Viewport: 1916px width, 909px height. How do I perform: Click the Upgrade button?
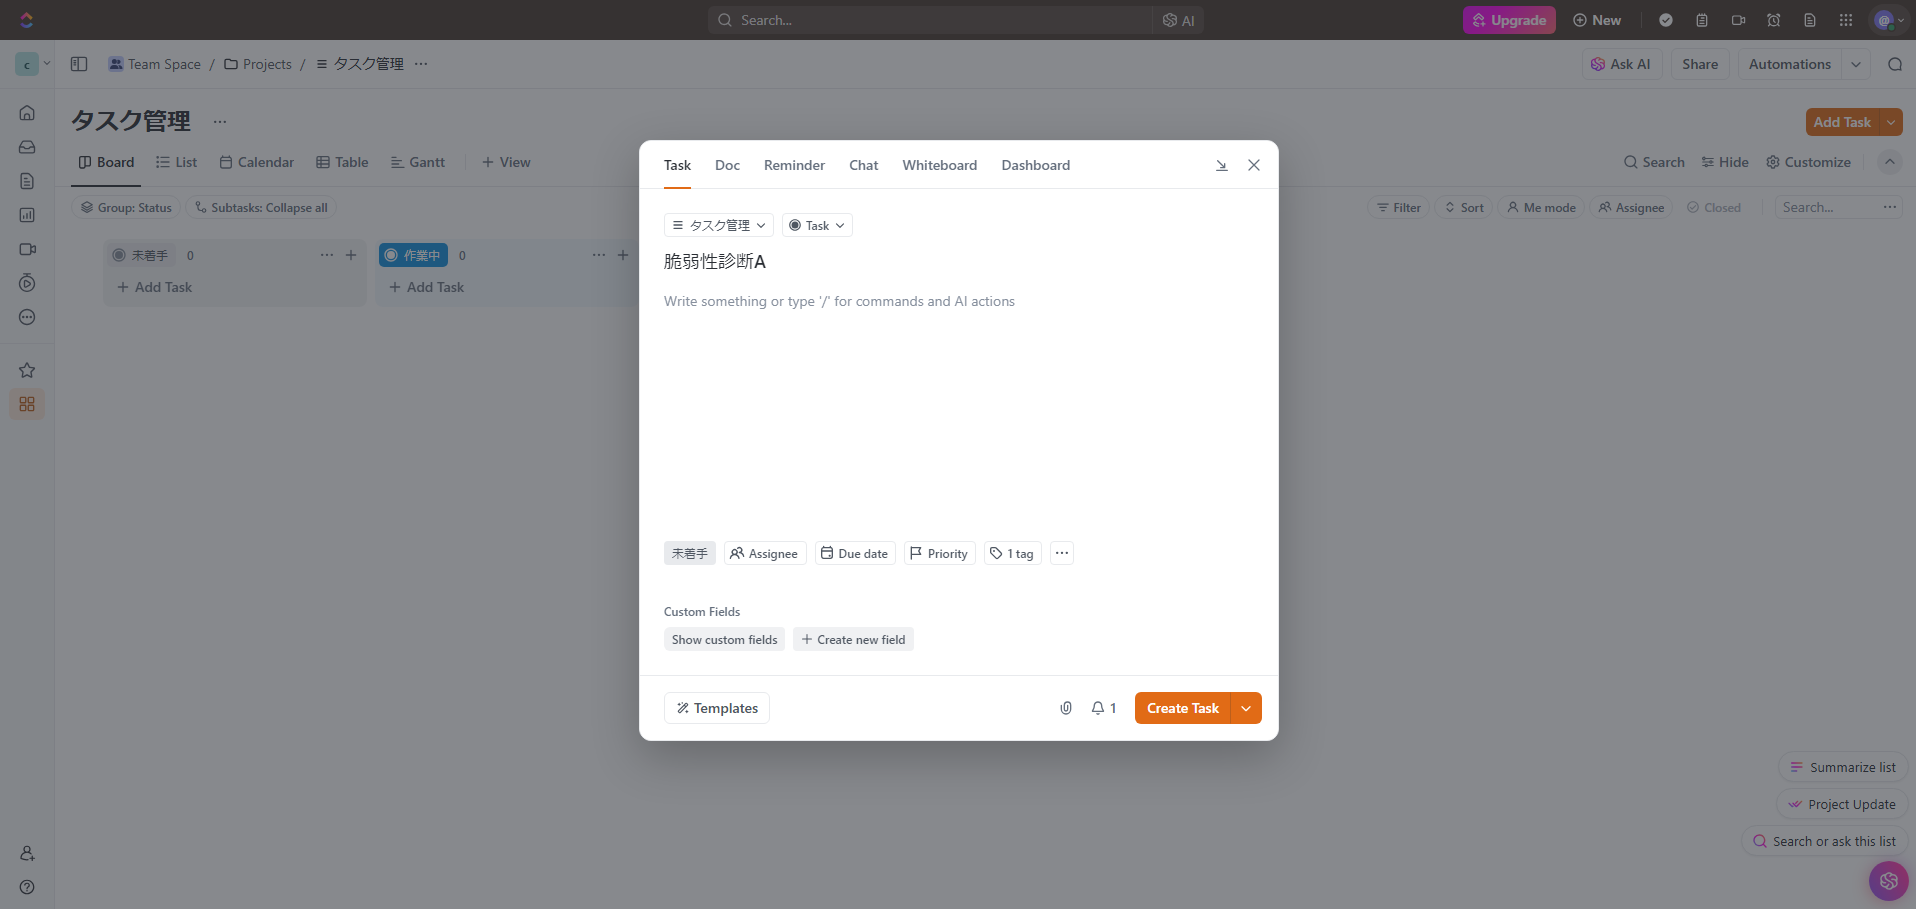pyautogui.click(x=1509, y=20)
